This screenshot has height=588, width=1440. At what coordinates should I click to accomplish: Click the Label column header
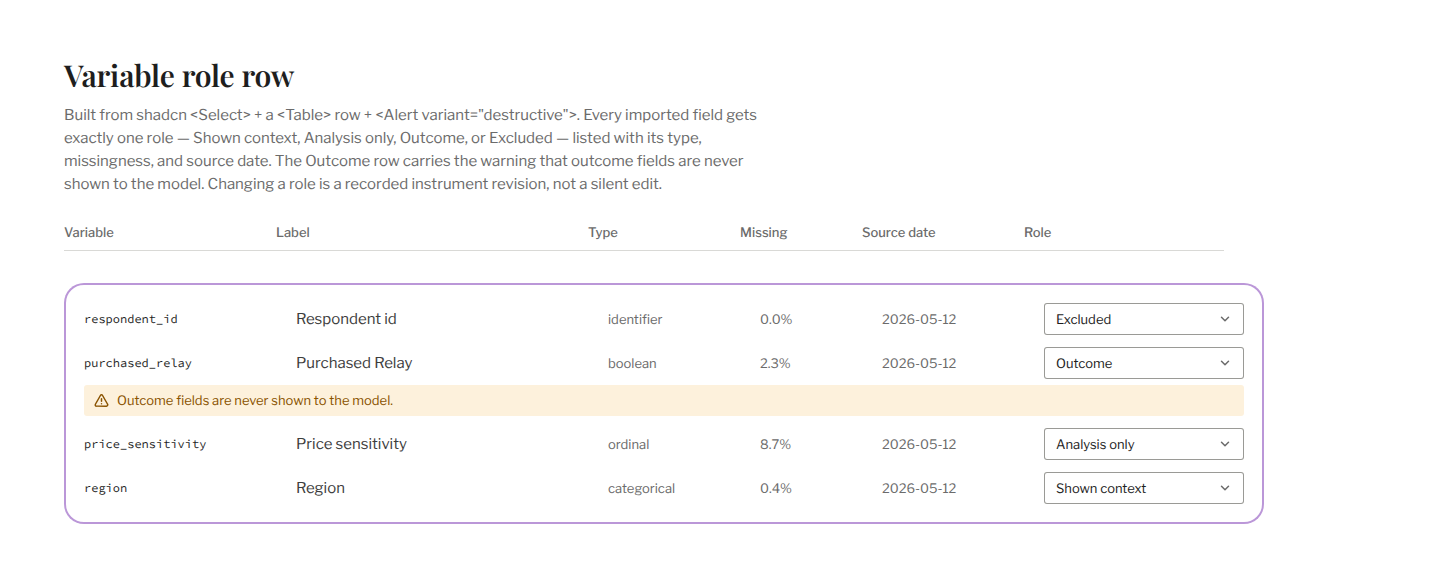click(293, 232)
